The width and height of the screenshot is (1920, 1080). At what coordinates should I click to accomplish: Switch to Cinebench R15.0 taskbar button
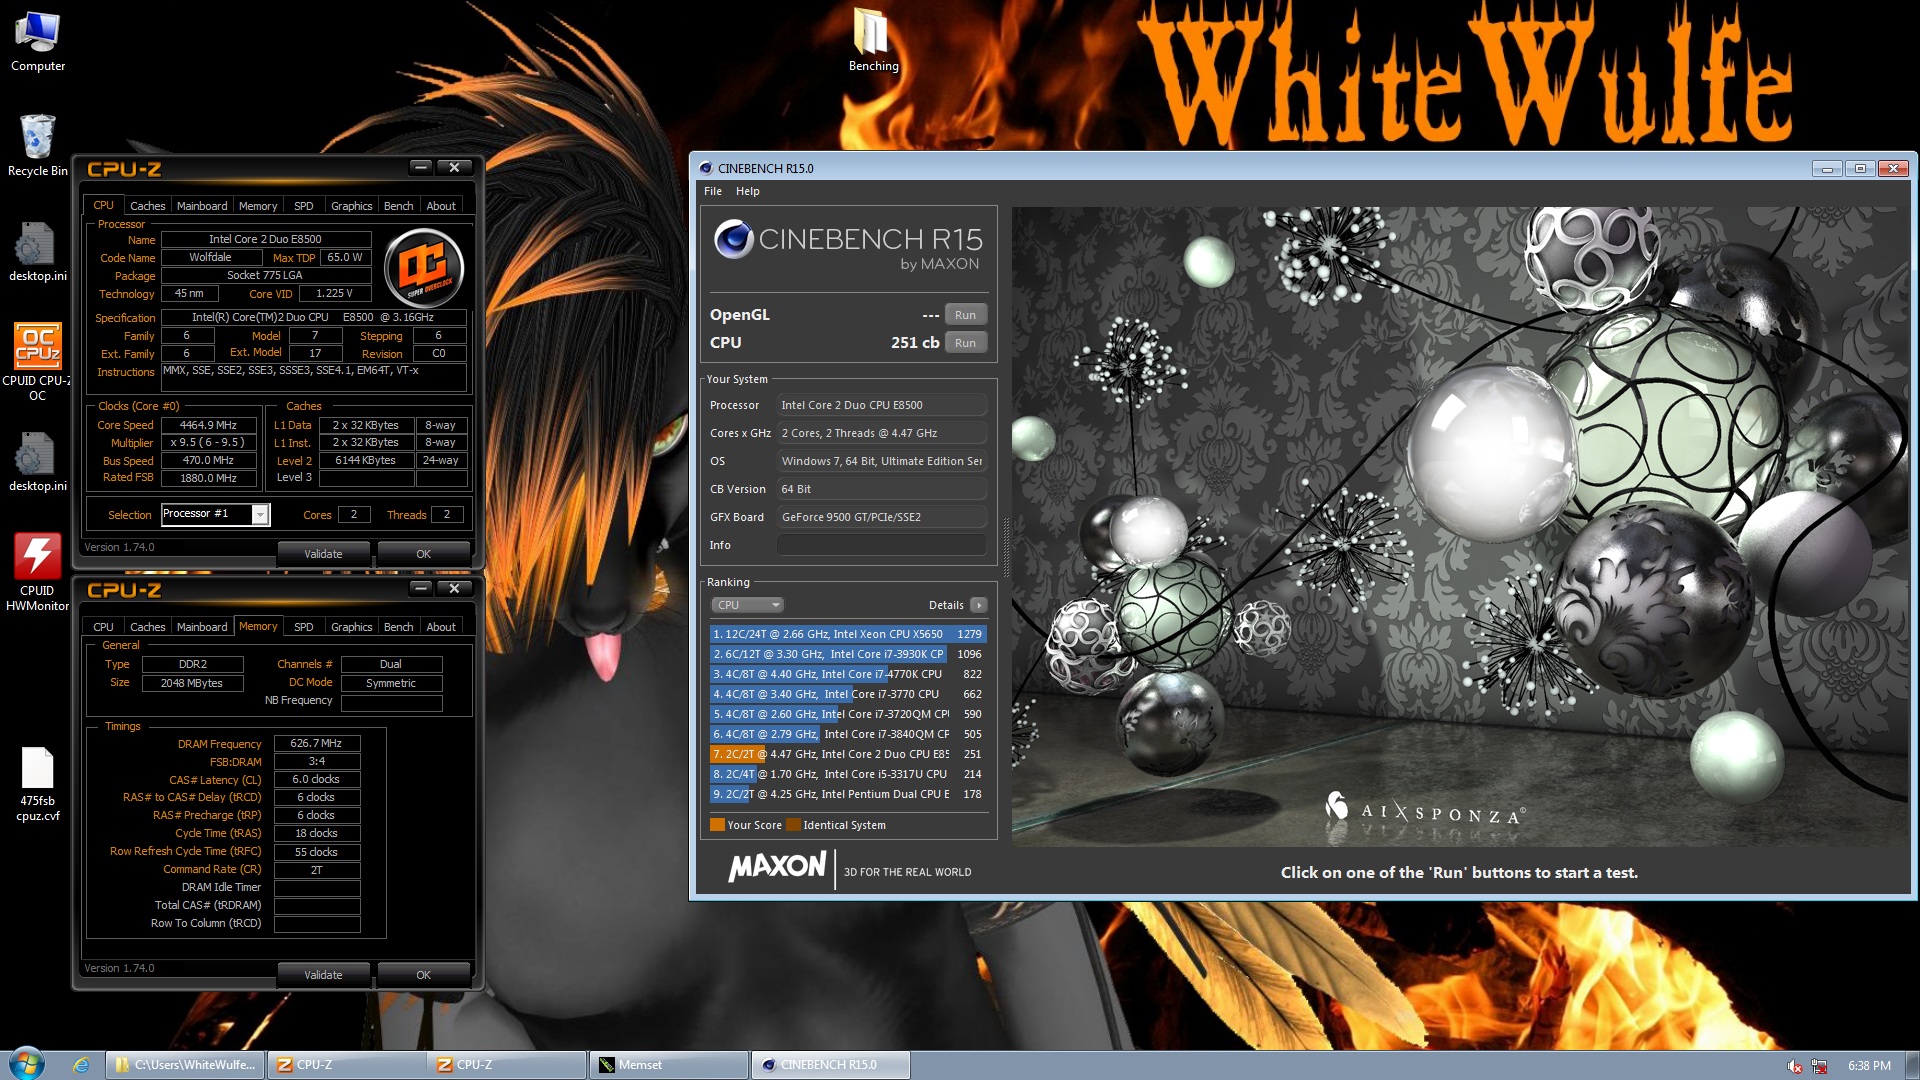click(x=830, y=1065)
